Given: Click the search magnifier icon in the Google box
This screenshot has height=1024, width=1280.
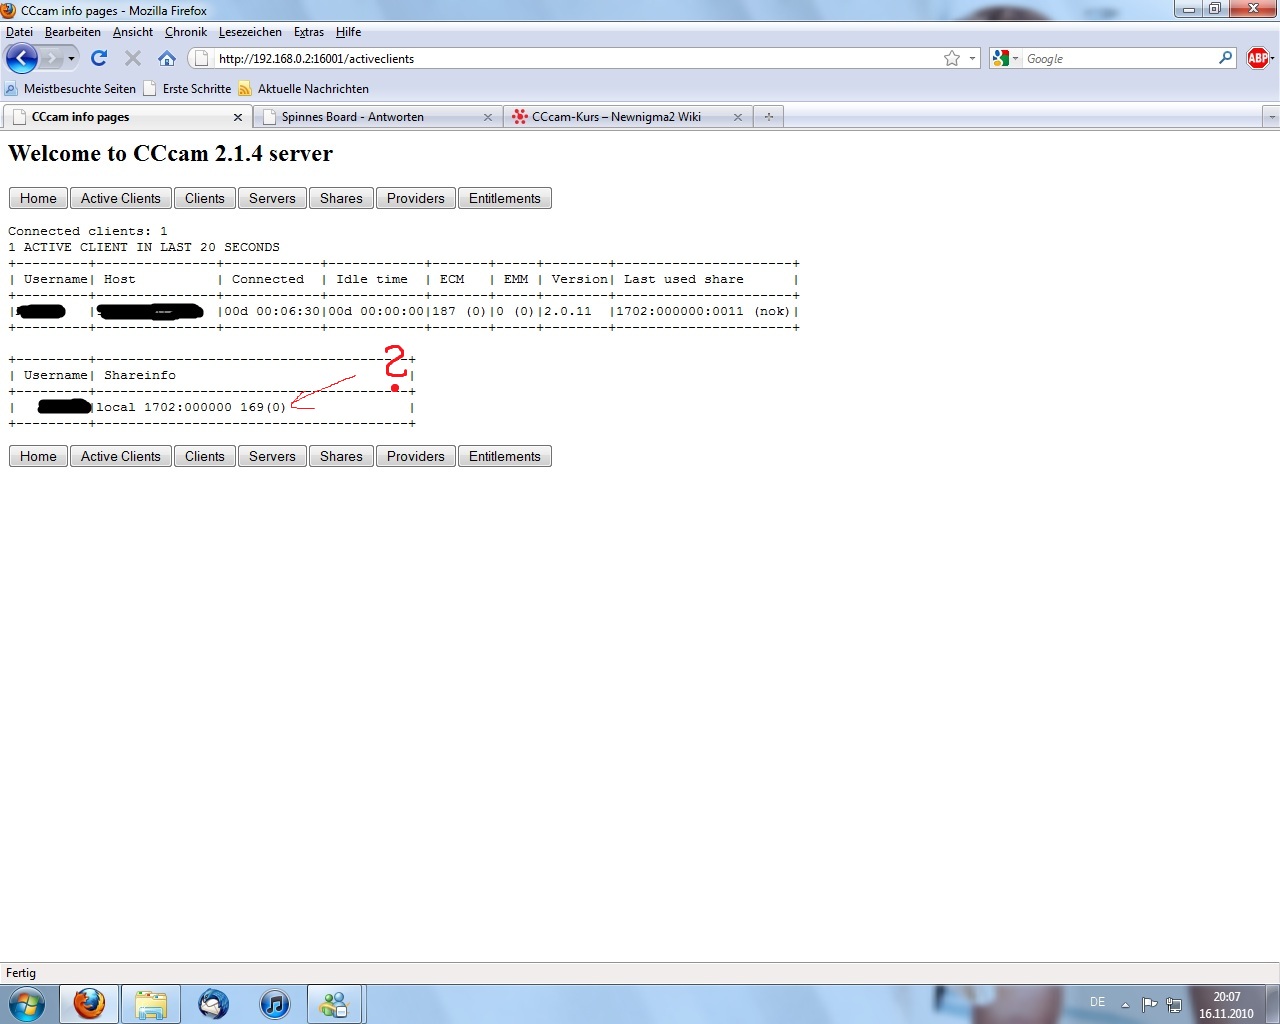Looking at the screenshot, I should 1225,58.
